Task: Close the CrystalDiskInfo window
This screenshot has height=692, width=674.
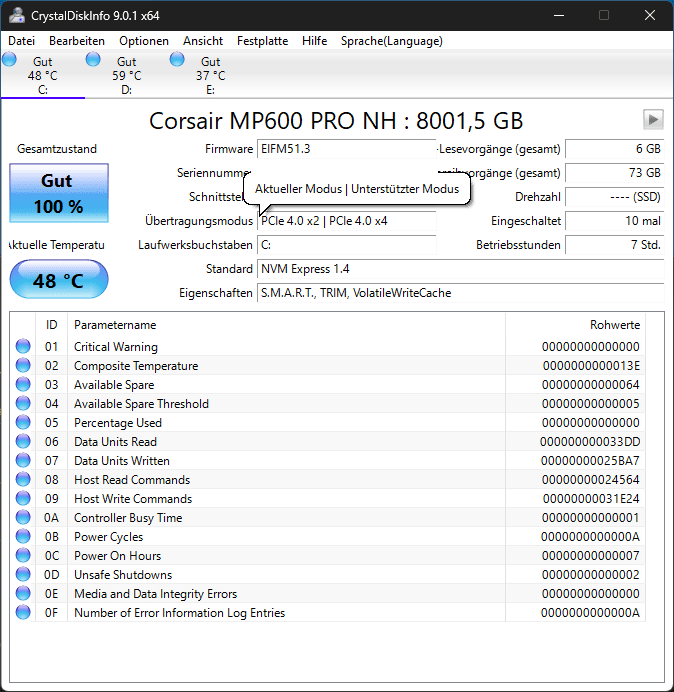Action: [x=649, y=15]
